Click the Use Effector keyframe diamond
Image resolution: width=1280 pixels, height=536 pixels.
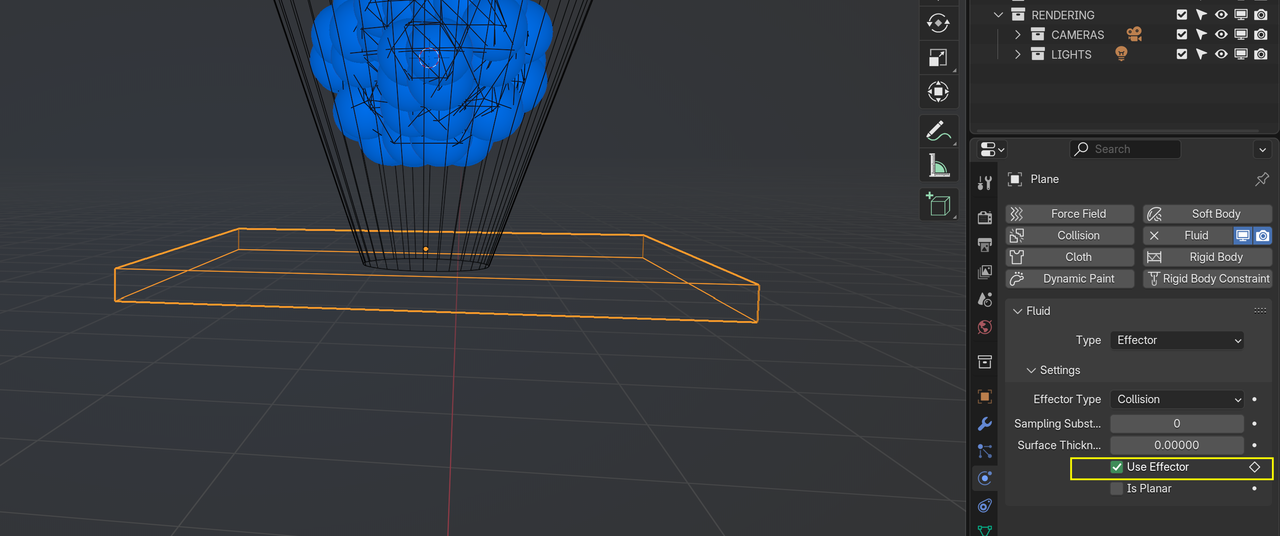[1254, 467]
